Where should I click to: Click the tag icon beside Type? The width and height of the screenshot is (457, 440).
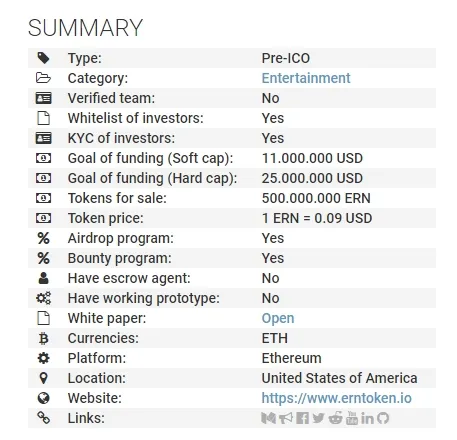point(43,58)
